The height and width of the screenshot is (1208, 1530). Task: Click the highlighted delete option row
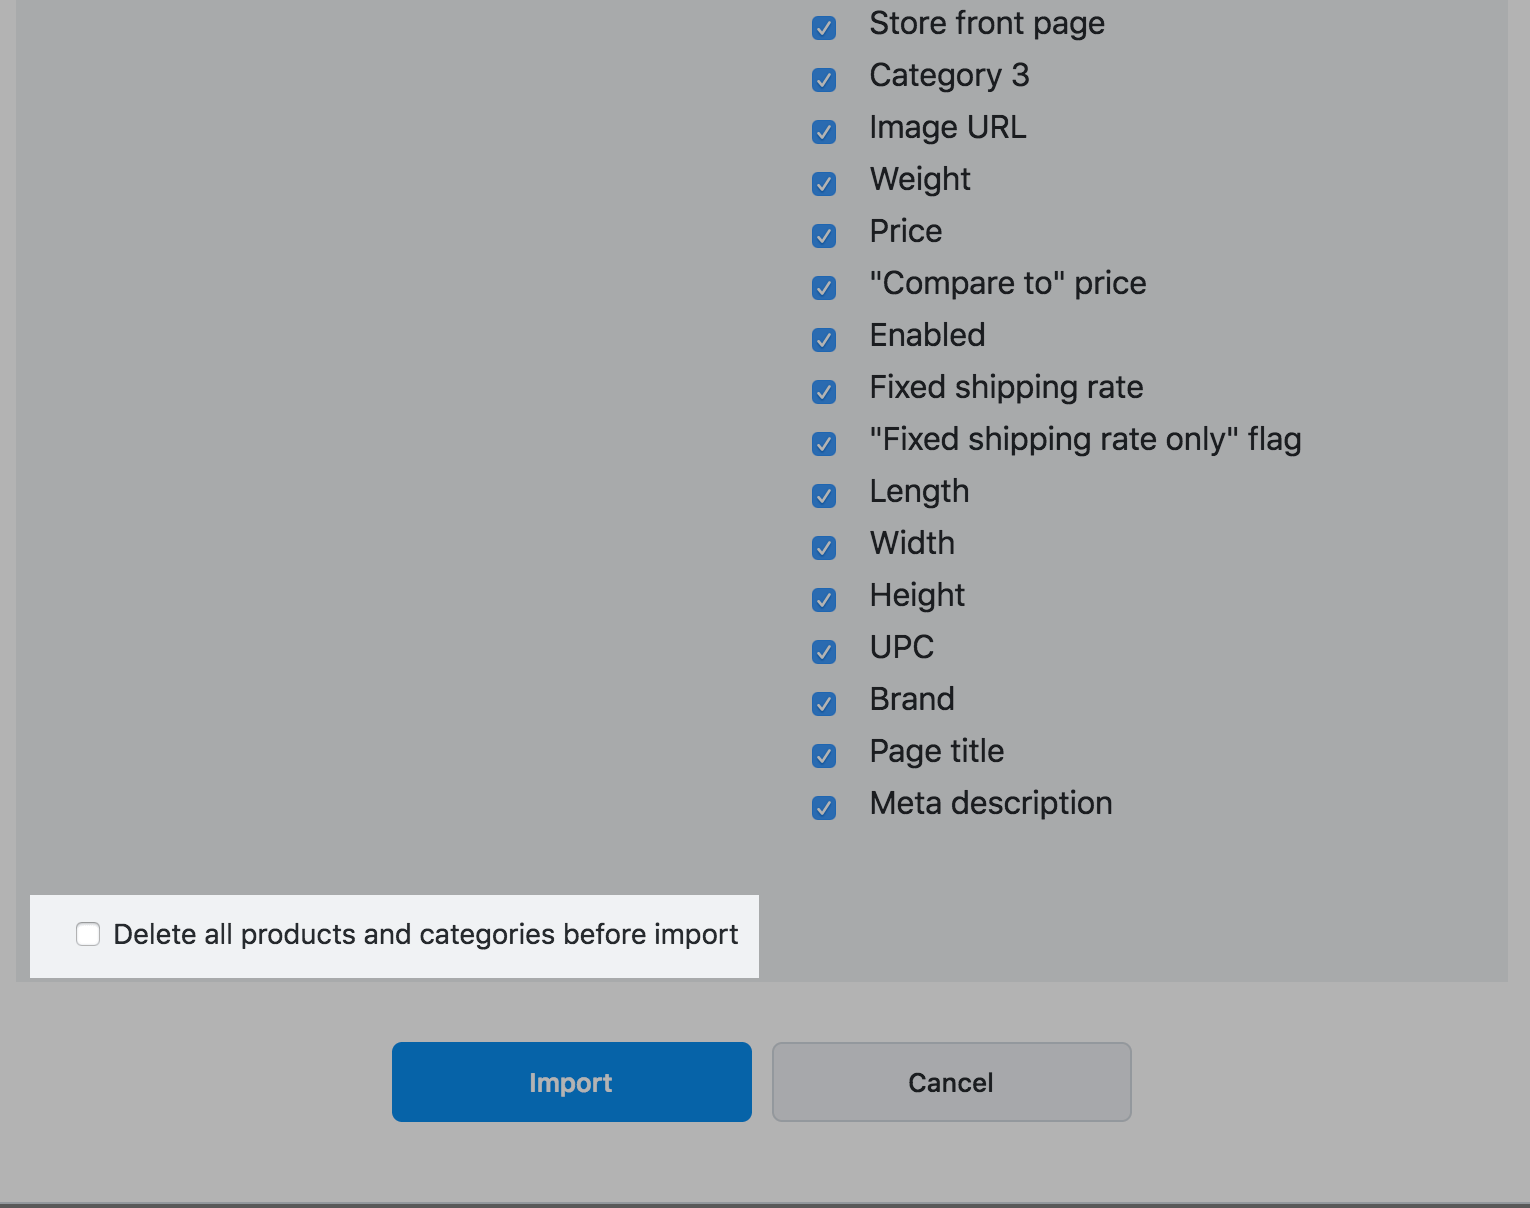point(395,935)
